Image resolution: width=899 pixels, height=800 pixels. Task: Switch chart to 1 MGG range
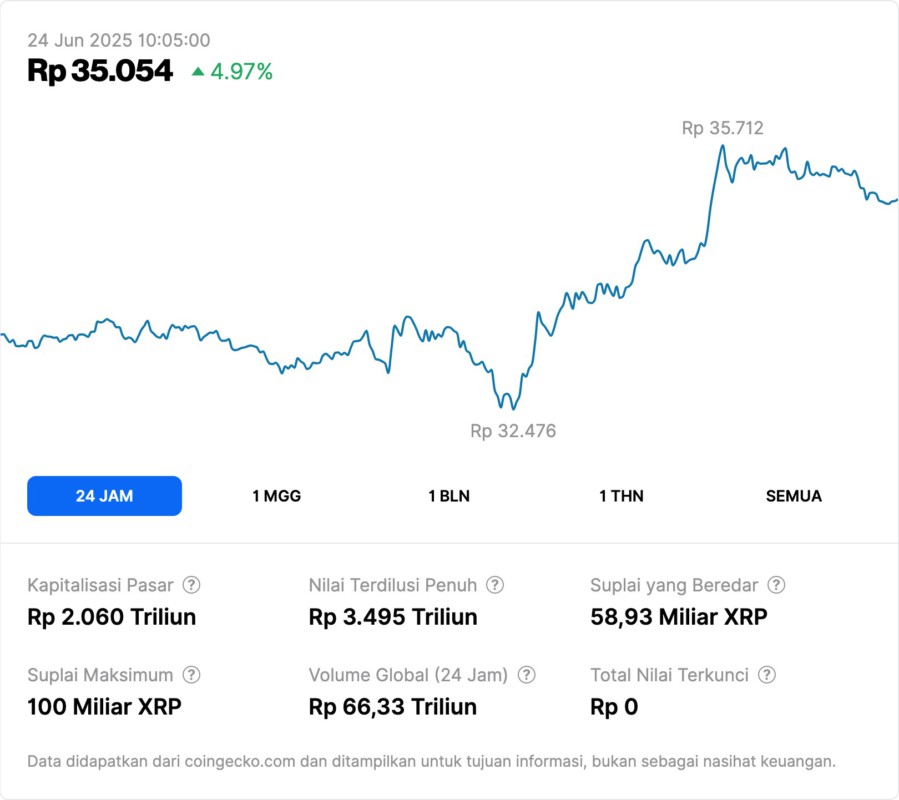coord(276,496)
